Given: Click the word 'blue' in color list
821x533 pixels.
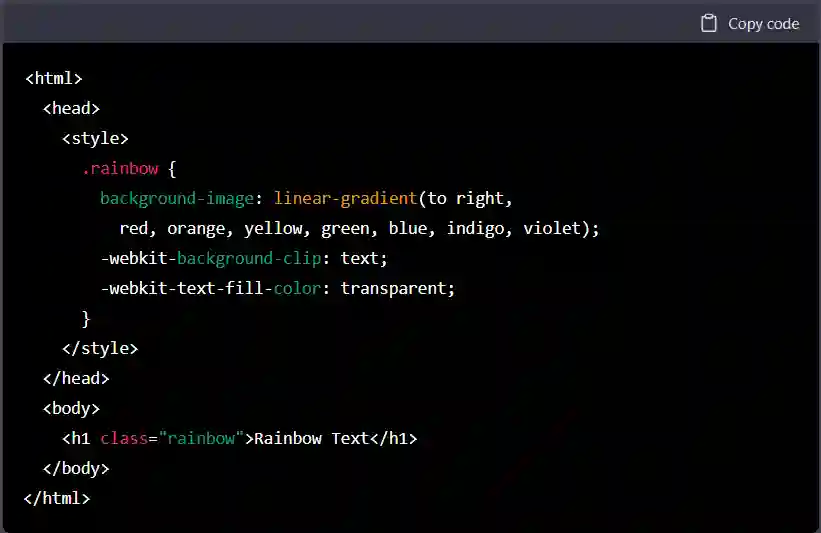Looking at the screenshot, I should tap(407, 228).
